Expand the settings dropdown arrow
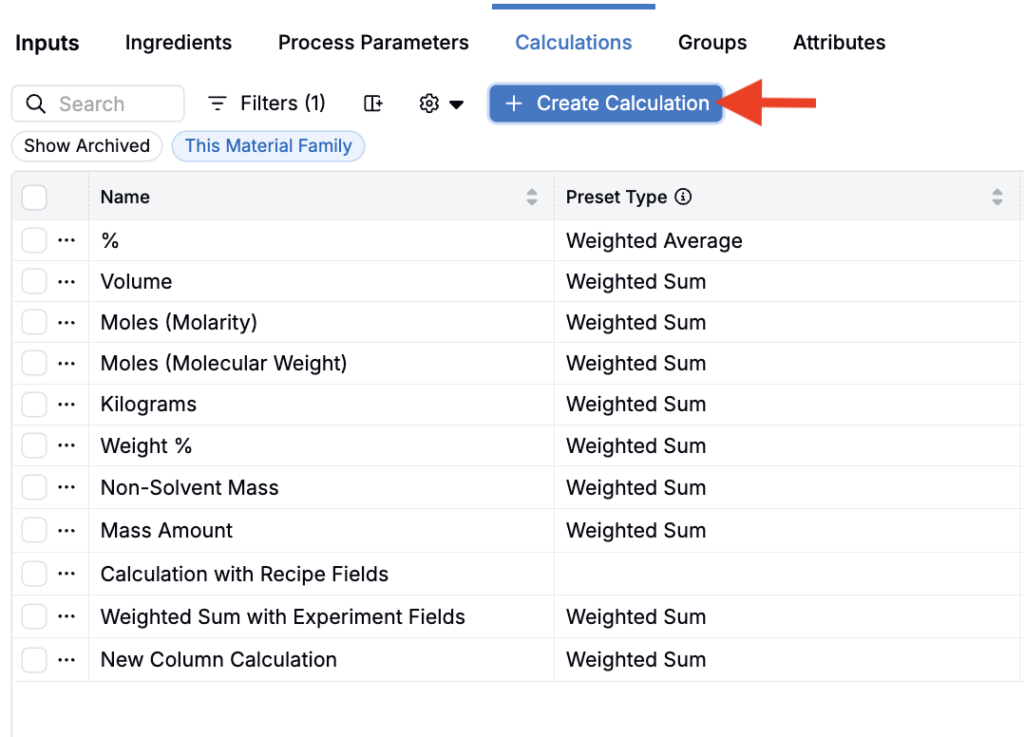Viewport: 1024px width, 737px height. coord(456,104)
